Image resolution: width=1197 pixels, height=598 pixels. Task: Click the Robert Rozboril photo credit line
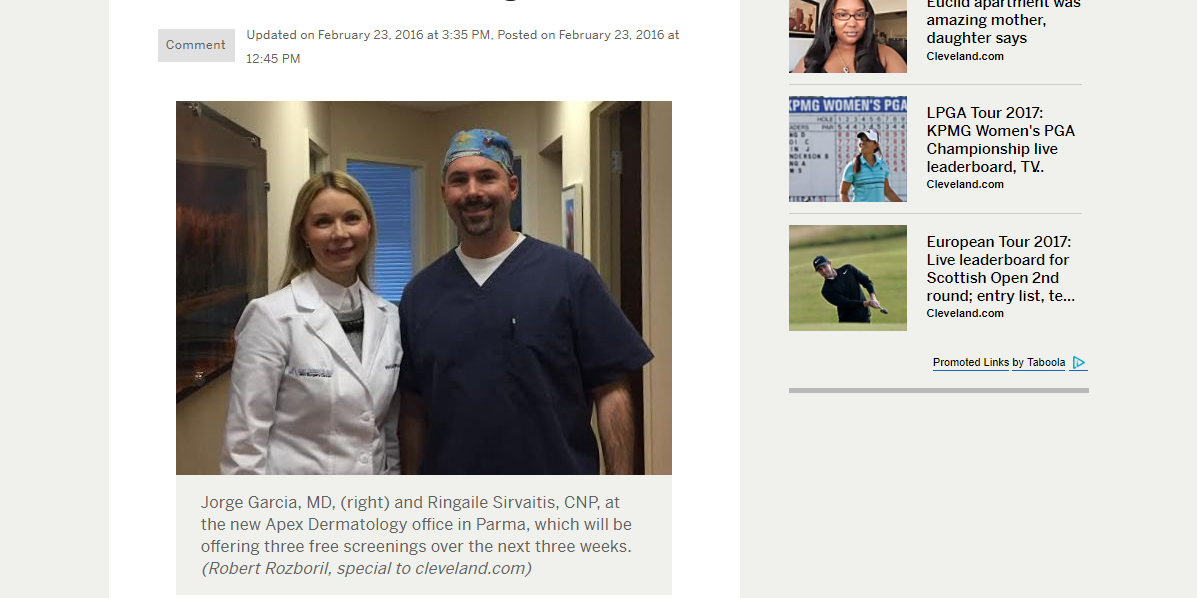[x=366, y=568]
